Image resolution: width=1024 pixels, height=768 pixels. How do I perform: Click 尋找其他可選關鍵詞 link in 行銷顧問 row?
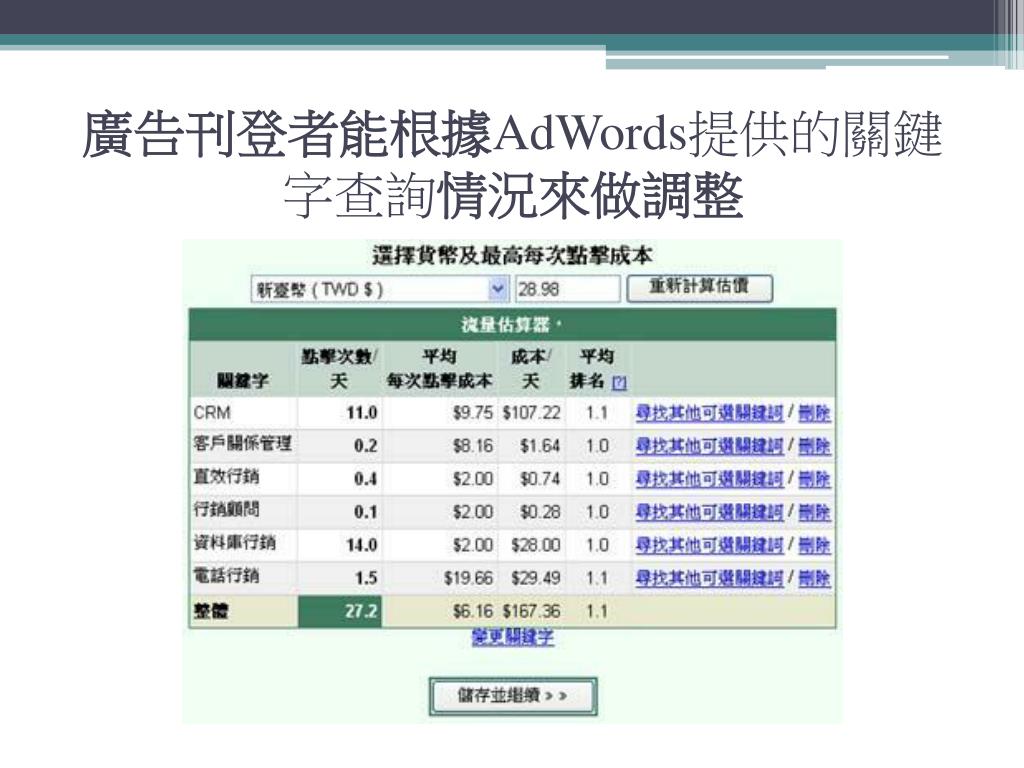coord(709,512)
